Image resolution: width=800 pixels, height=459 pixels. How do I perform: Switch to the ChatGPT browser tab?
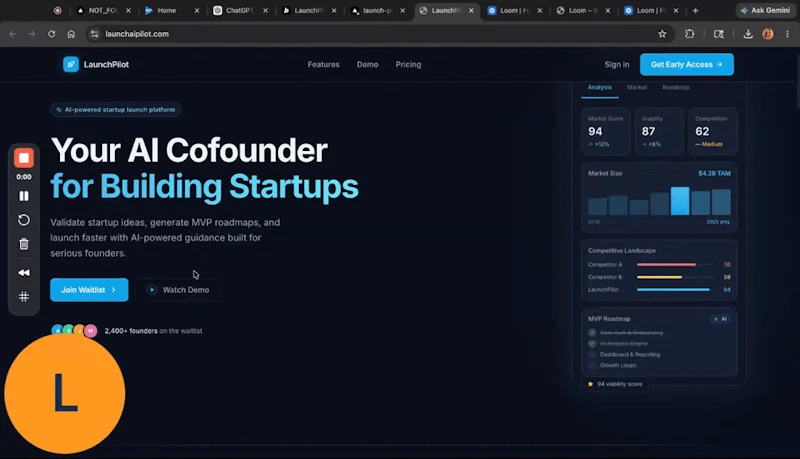[x=239, y=10]
